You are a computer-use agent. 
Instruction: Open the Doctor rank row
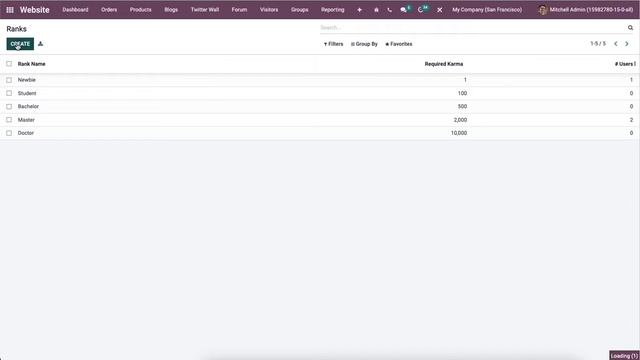[x=320, y=133]
